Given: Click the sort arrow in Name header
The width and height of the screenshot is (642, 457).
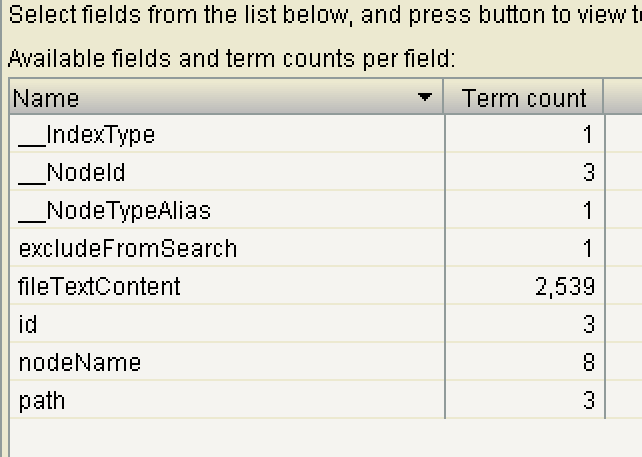Looking at the screenshot, I should click(x=427, y=98).
